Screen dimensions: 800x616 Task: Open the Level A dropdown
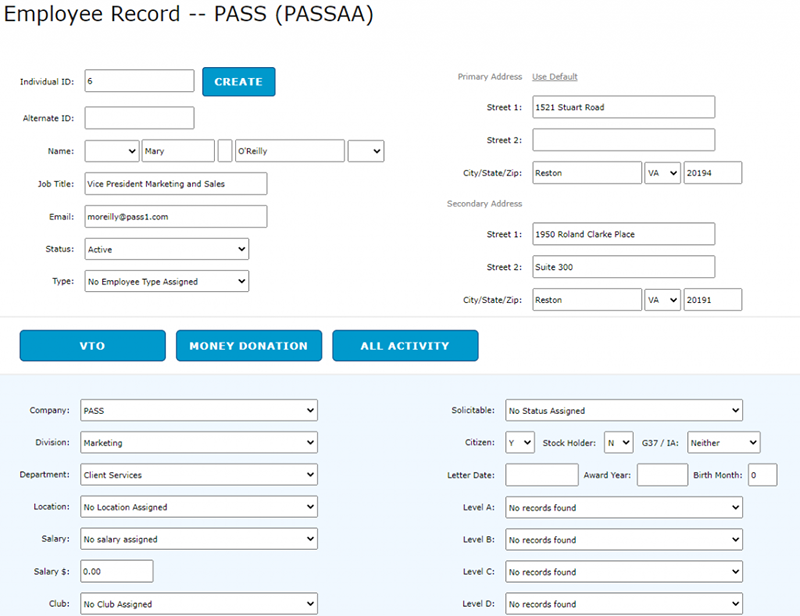pos(624,507)
